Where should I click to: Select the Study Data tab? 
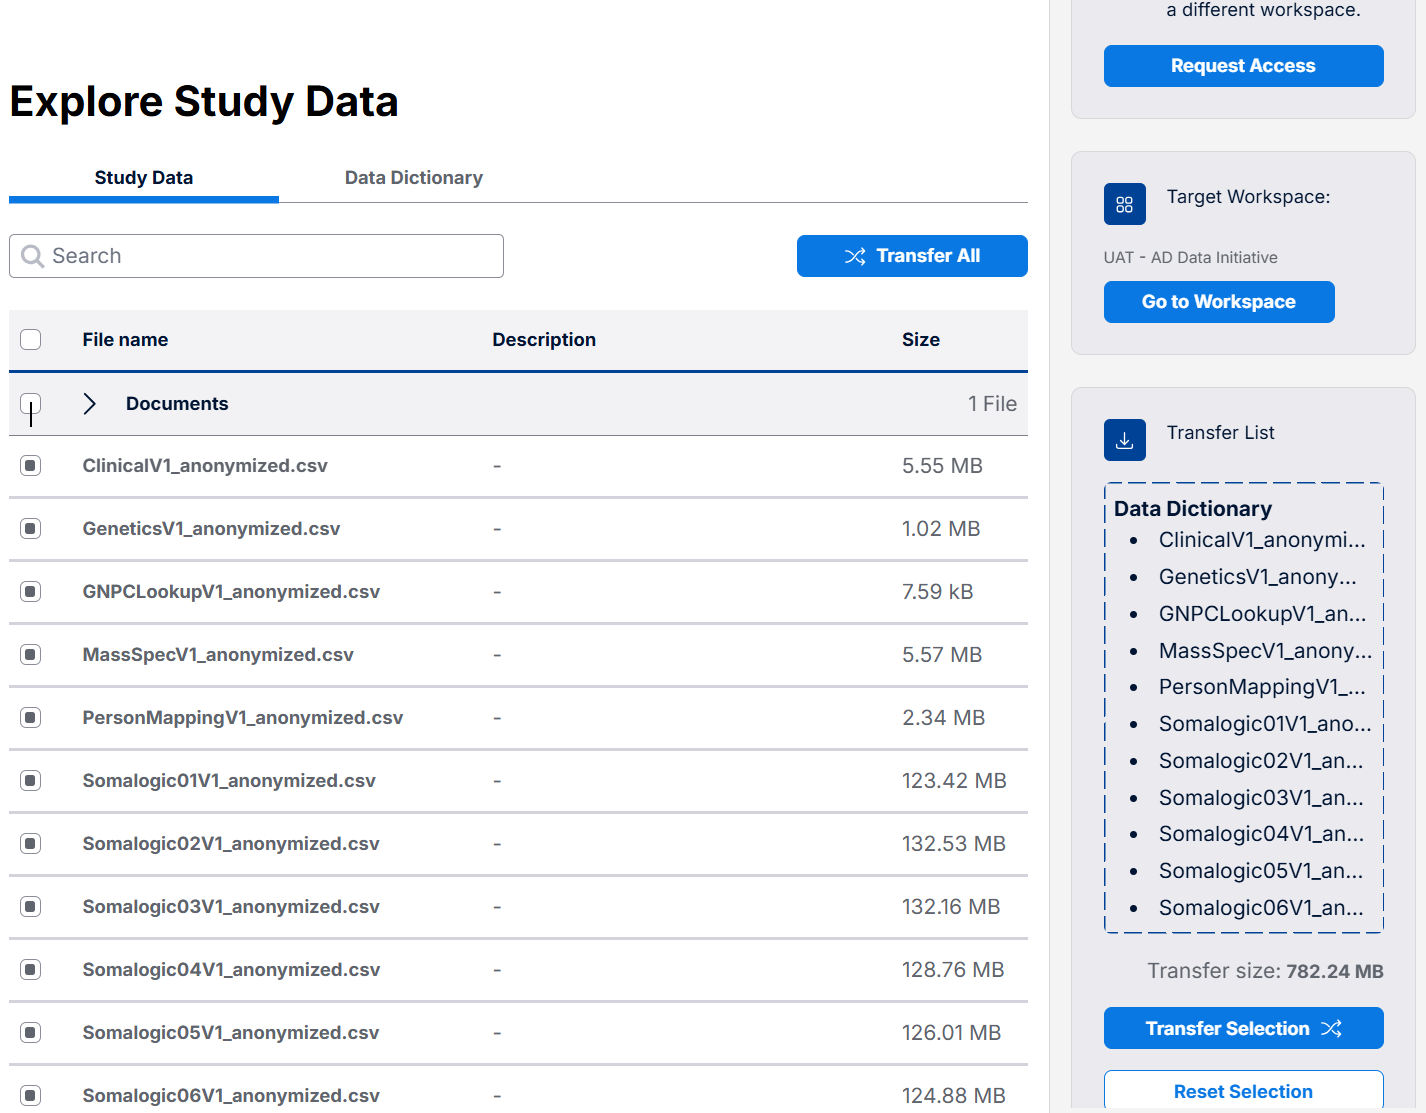point(144,177)
